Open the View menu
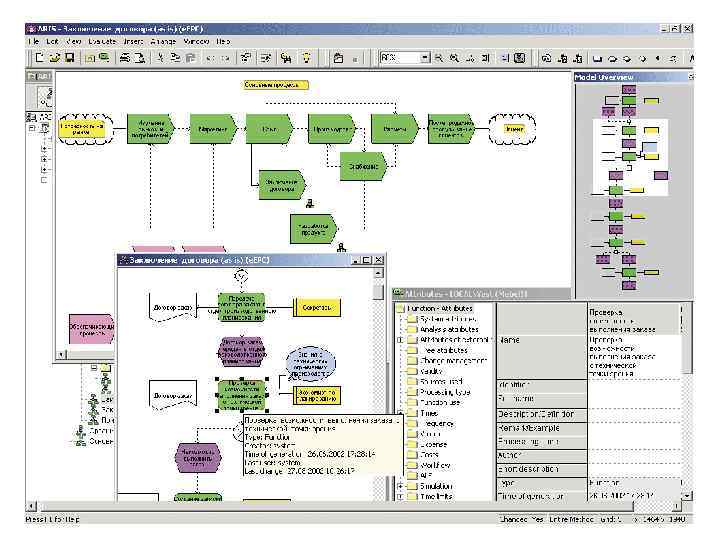The height and width of the screenshot is (540, 720). point(73,41)
